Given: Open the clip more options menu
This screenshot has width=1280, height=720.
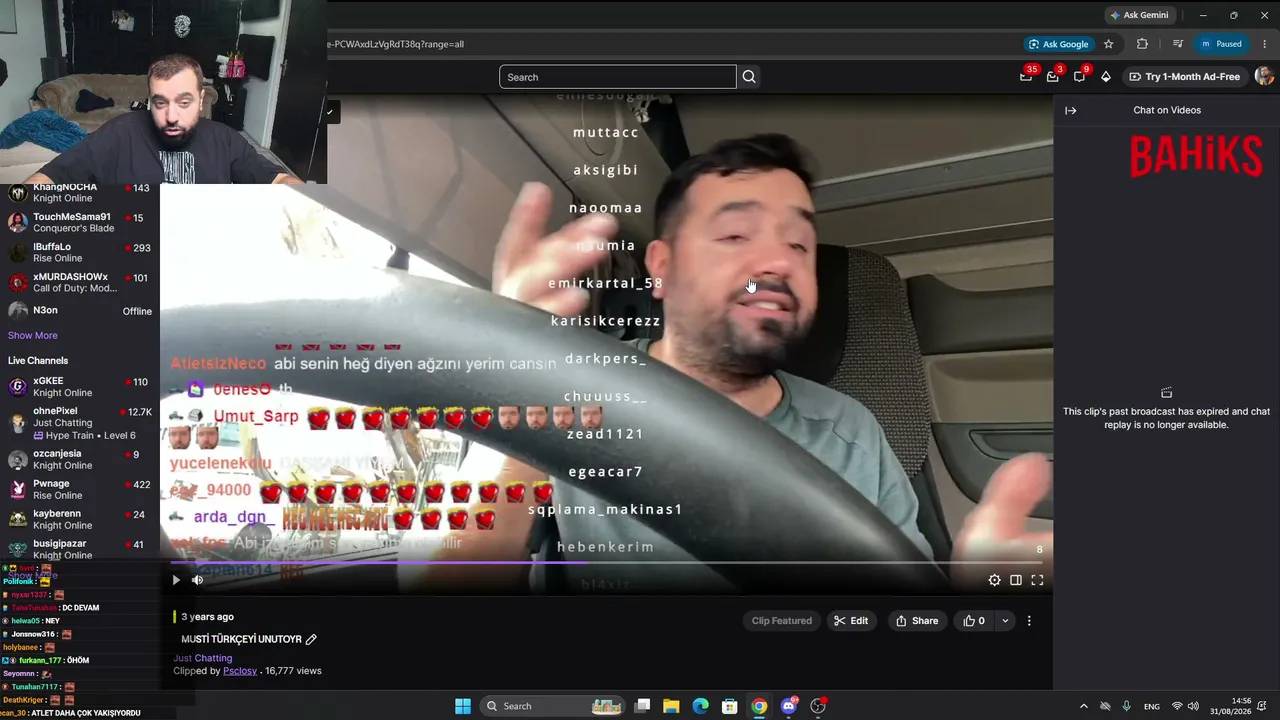Looking at the screenshot, I should 1029,621.
